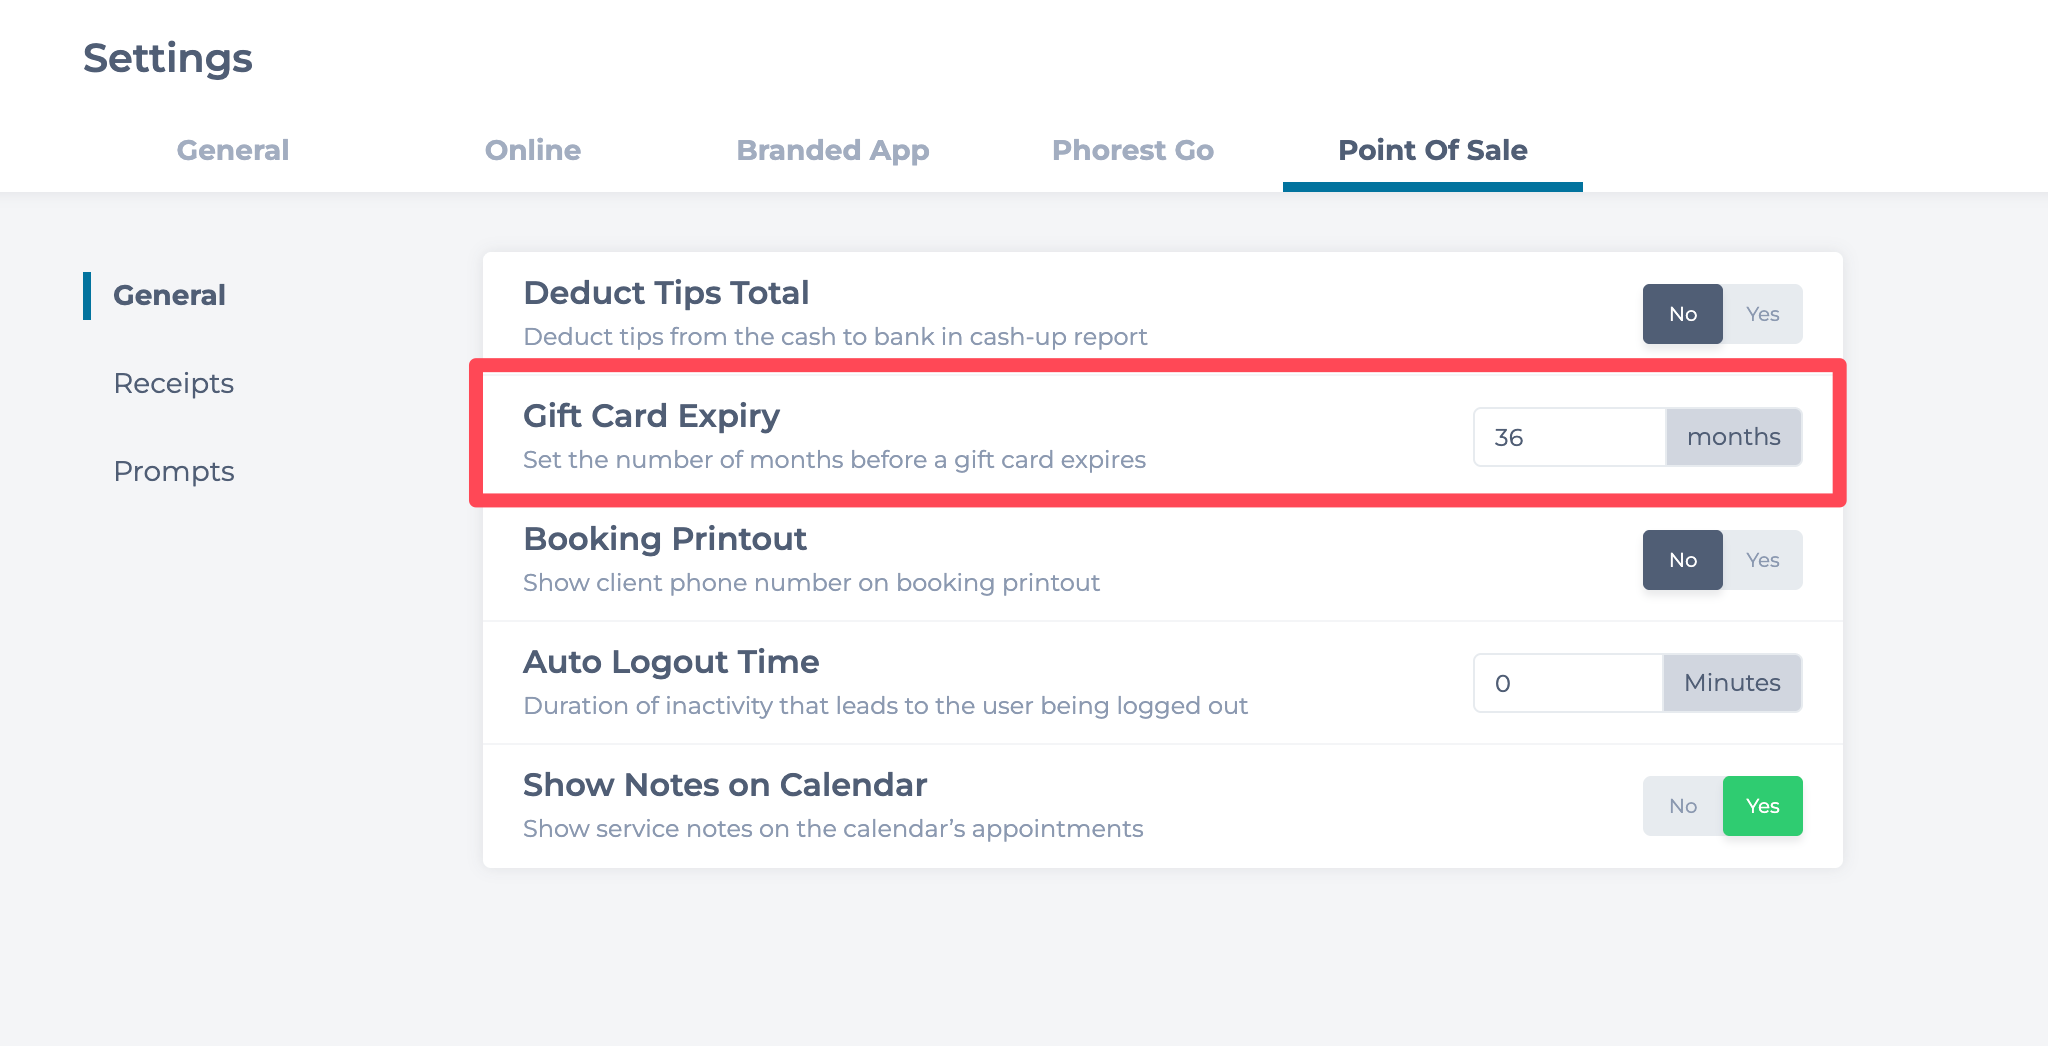Click the Settings page title

(168, 58)
